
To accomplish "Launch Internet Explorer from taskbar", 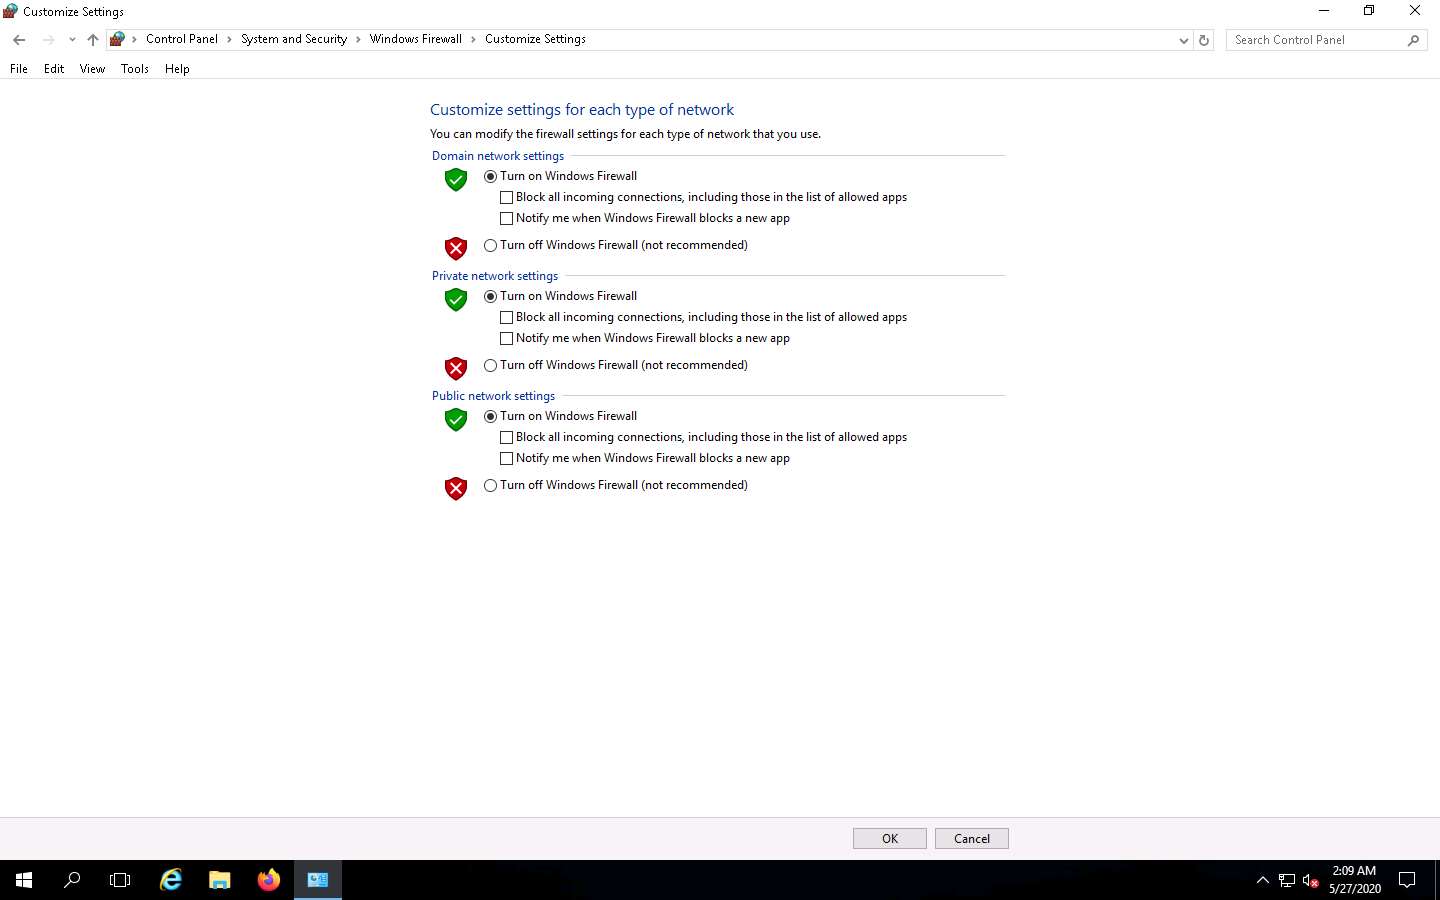I will [171, 880].
